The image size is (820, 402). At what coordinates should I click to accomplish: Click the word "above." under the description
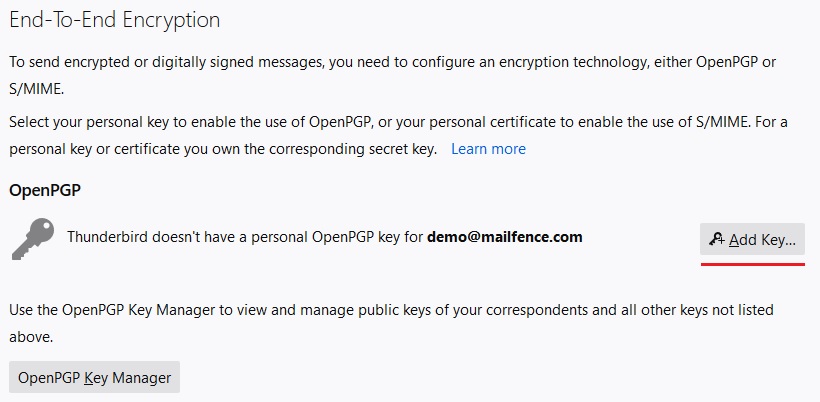[31, 337]
